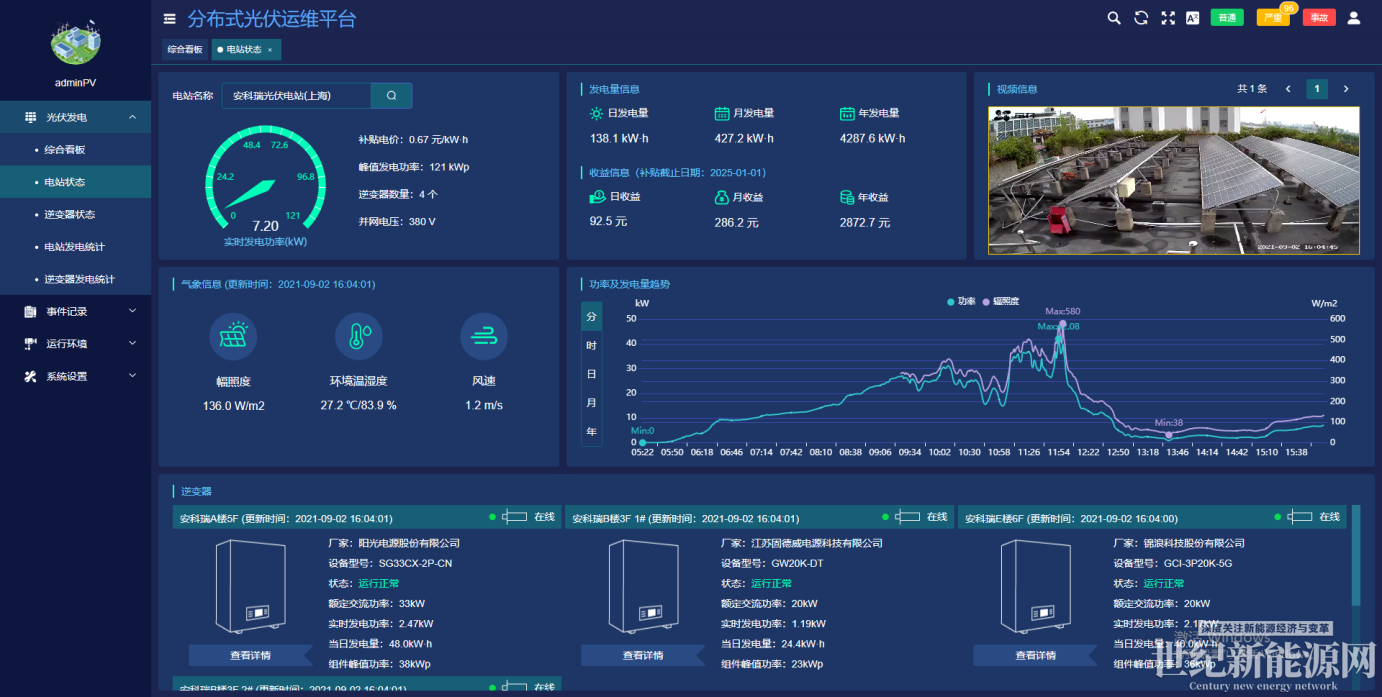Click the inverter list vertical scrollbar

coord(1356,555)
